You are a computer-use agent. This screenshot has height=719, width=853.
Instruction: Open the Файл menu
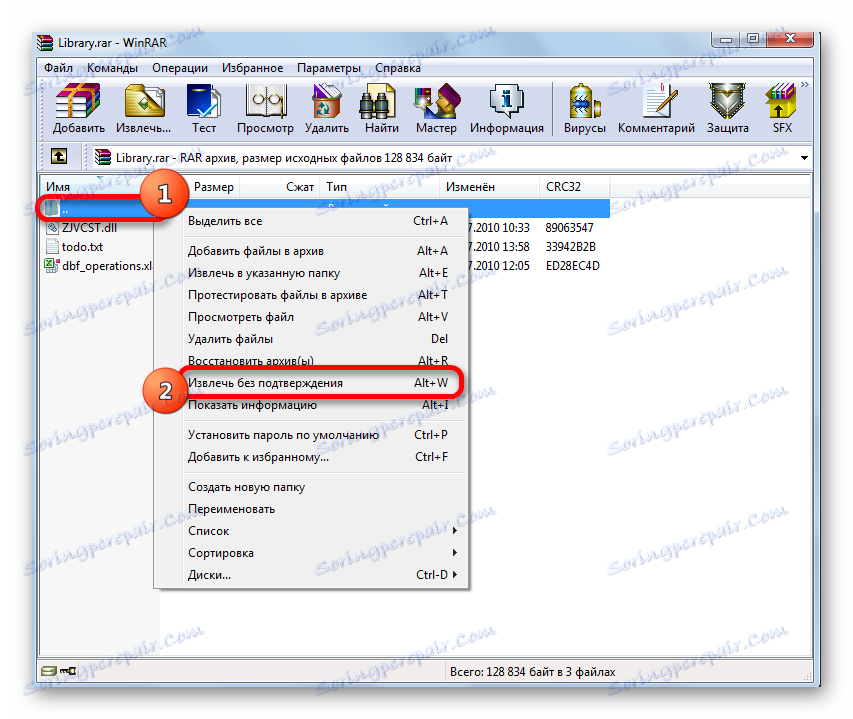58,68
